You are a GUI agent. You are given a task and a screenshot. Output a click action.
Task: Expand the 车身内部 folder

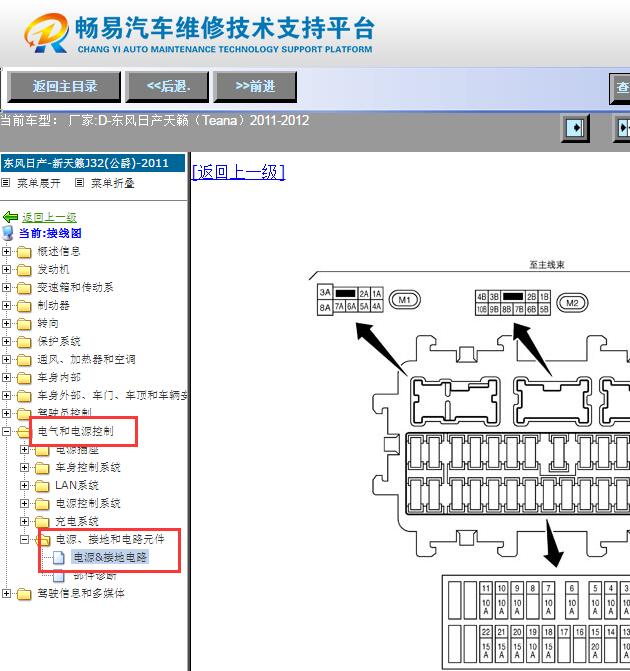(6, 377)
